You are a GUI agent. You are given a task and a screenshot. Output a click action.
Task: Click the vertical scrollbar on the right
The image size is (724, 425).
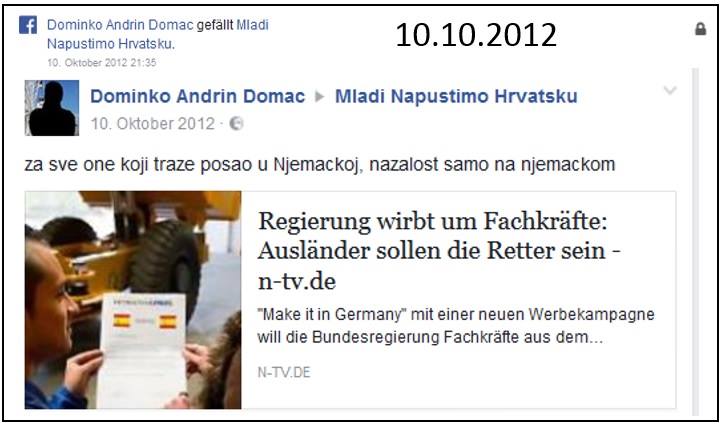coord(695,240)
